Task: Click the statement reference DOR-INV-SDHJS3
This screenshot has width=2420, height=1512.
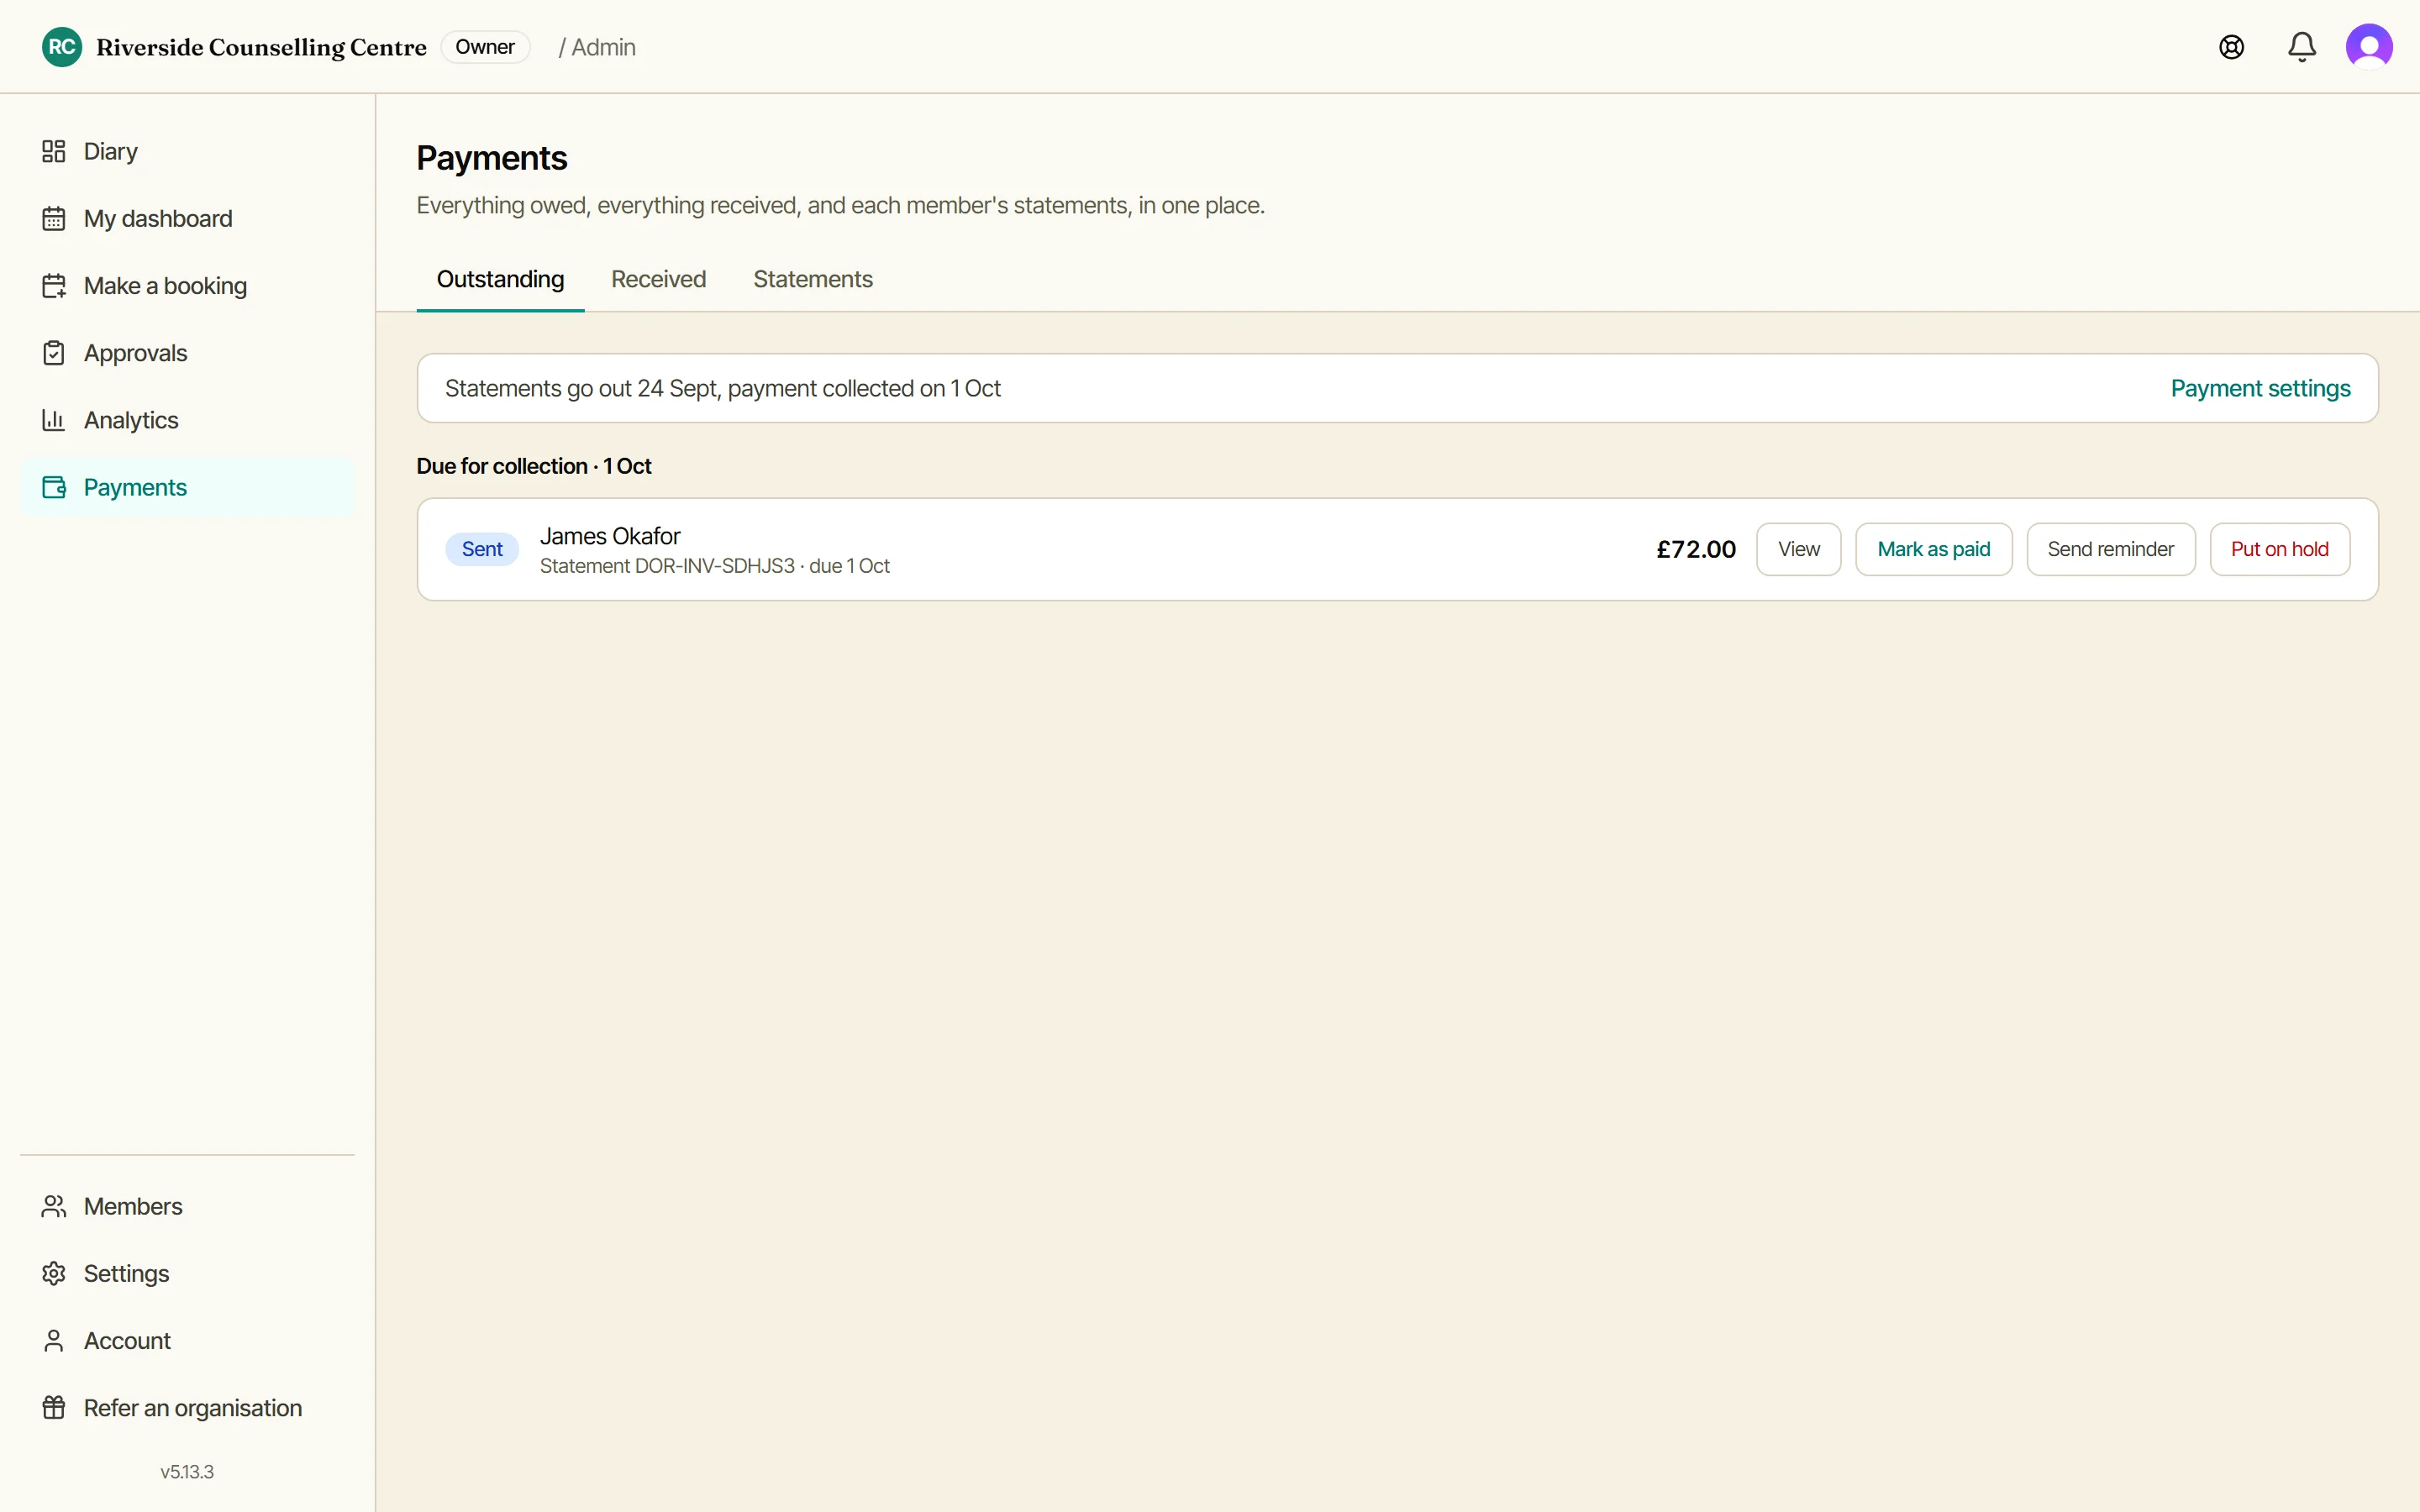Action: (715, 566)
